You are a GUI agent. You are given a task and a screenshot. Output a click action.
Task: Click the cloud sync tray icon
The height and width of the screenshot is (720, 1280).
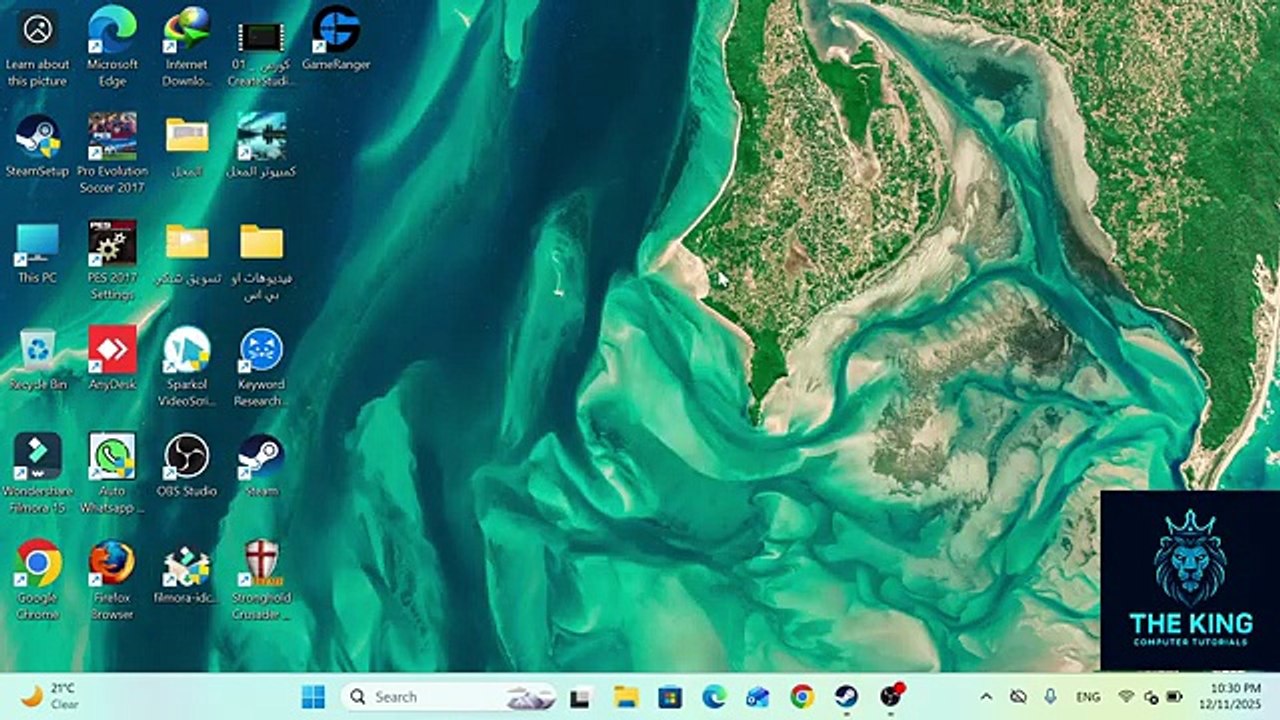pos(1019,697)
